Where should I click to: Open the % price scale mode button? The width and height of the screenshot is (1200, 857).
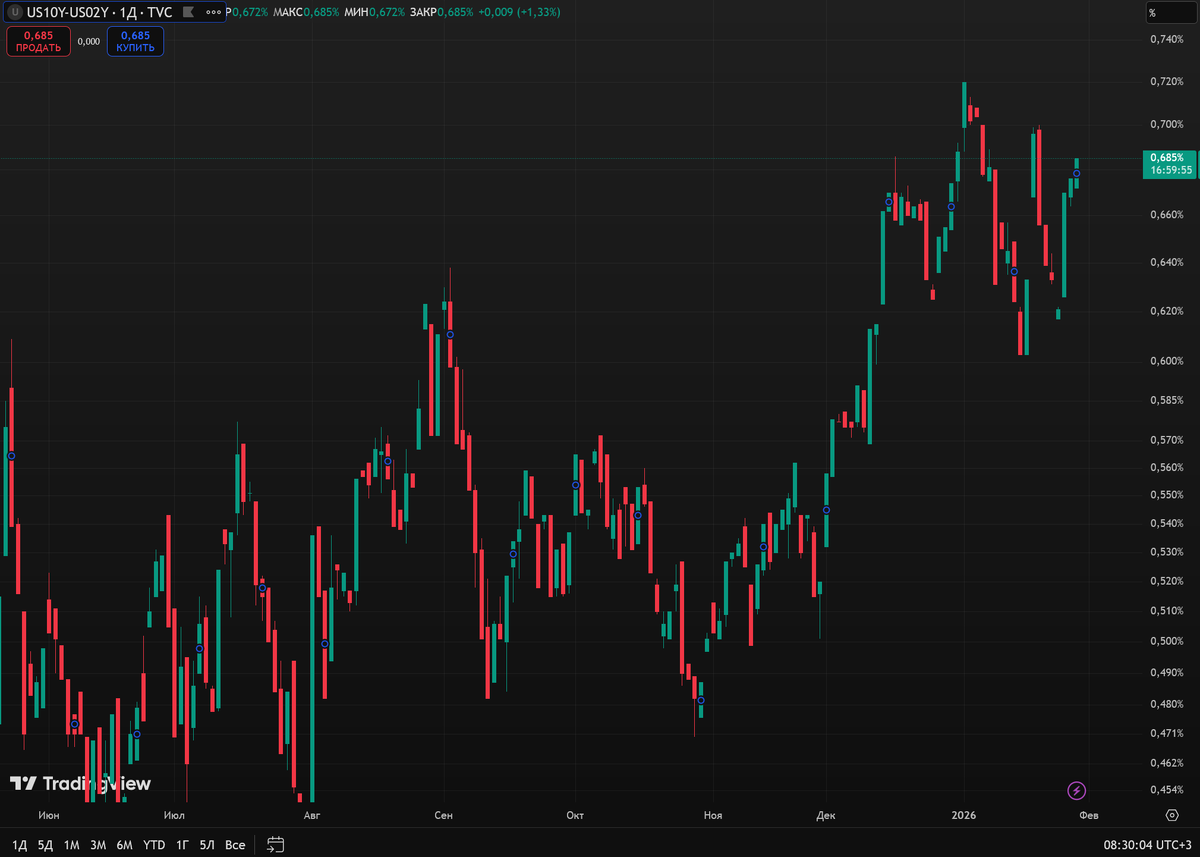click(1171, 13)
